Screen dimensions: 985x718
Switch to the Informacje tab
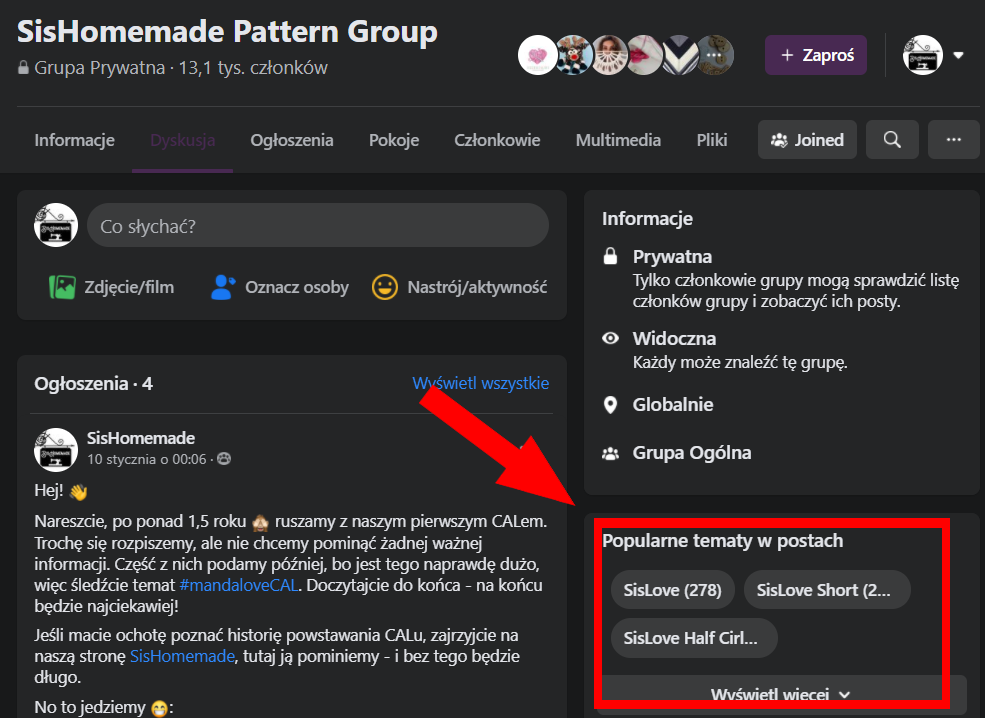click(74, 140)
